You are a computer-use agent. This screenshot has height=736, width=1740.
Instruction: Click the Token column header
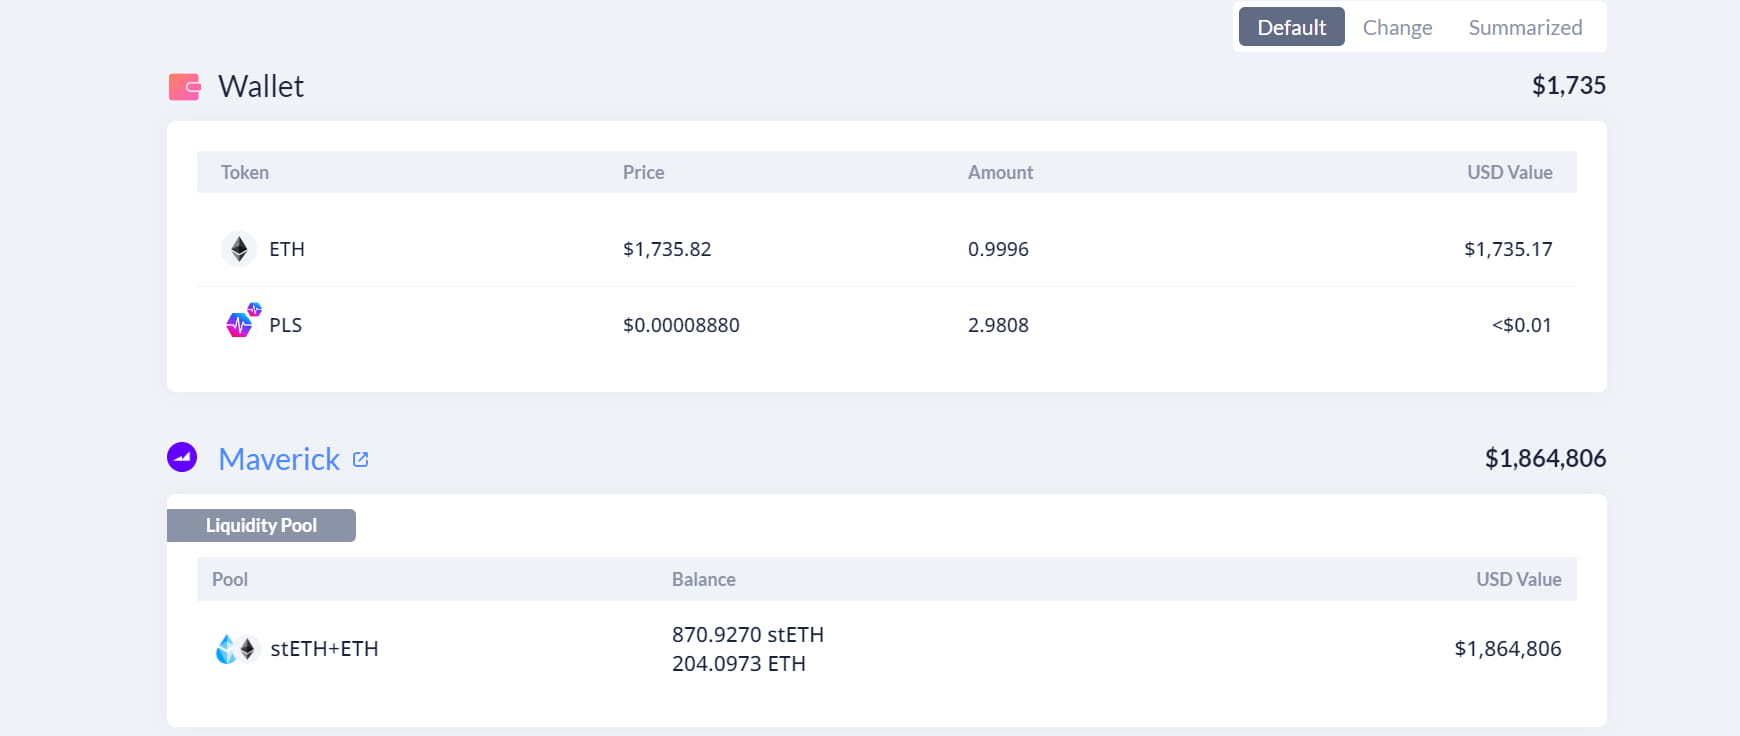pyautogui.click(x=245, y=172)
